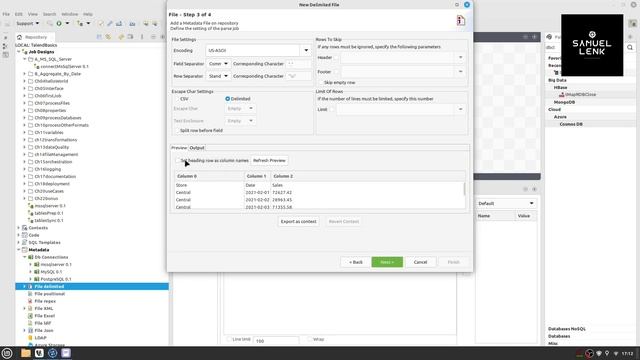
Task: Click the tMapRDBClose component icon in Palette
Action: (562, 95)
